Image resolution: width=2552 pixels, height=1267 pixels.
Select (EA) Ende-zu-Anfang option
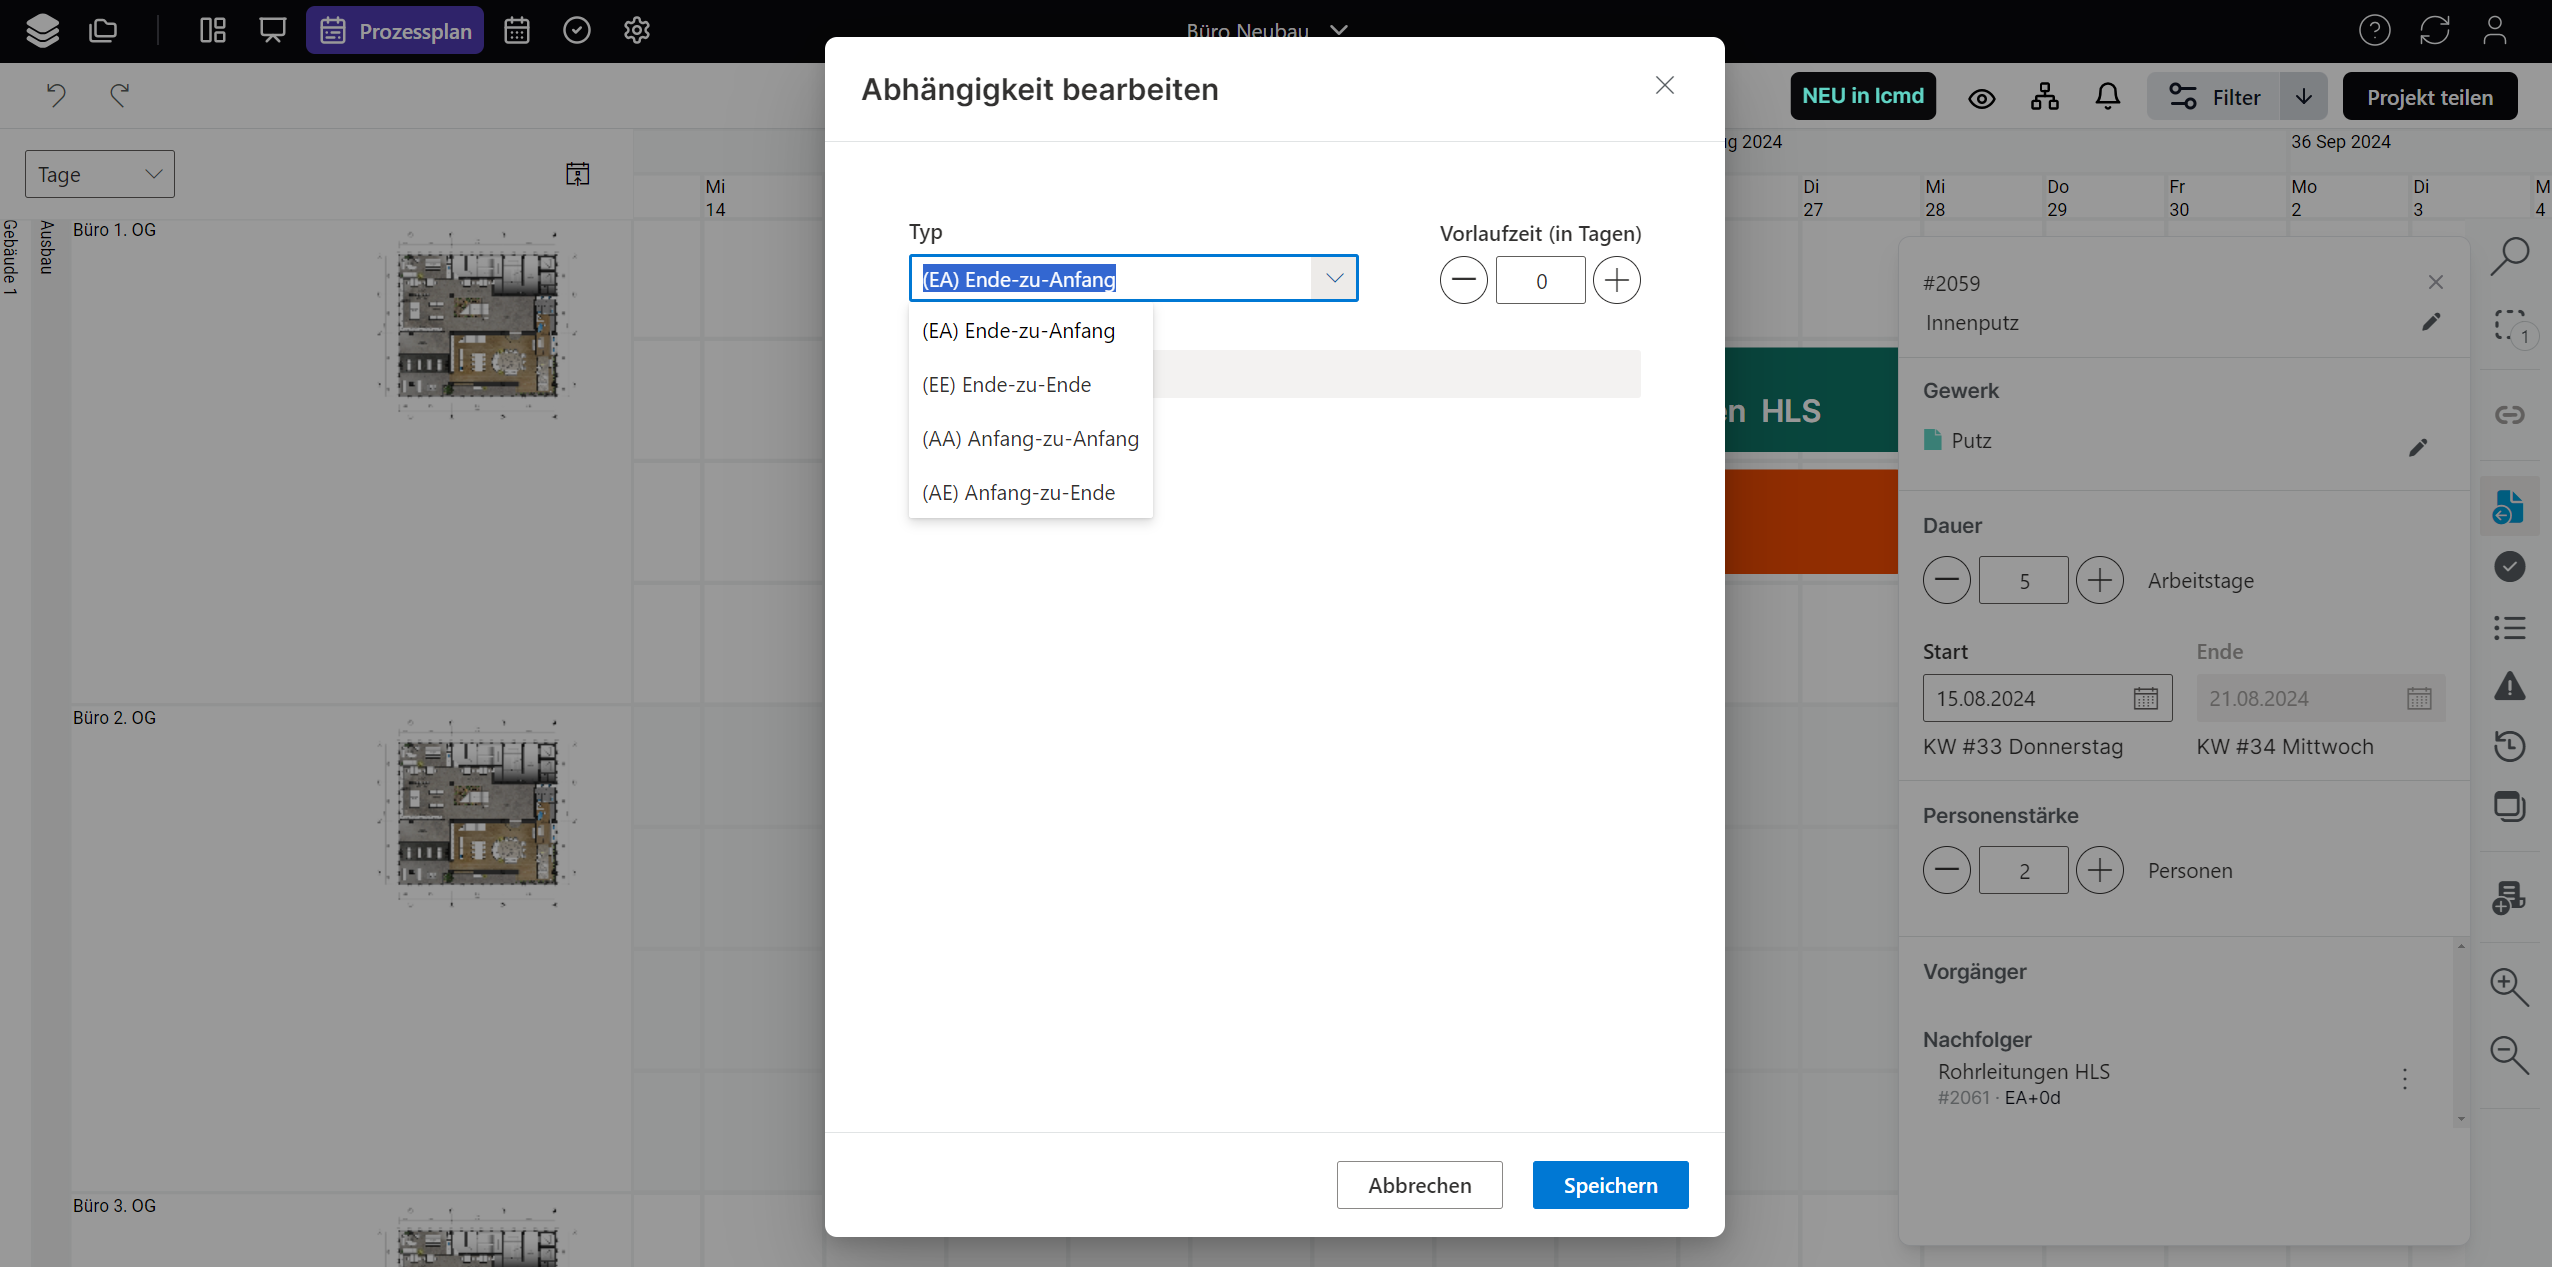click(x=1030, y=331)
